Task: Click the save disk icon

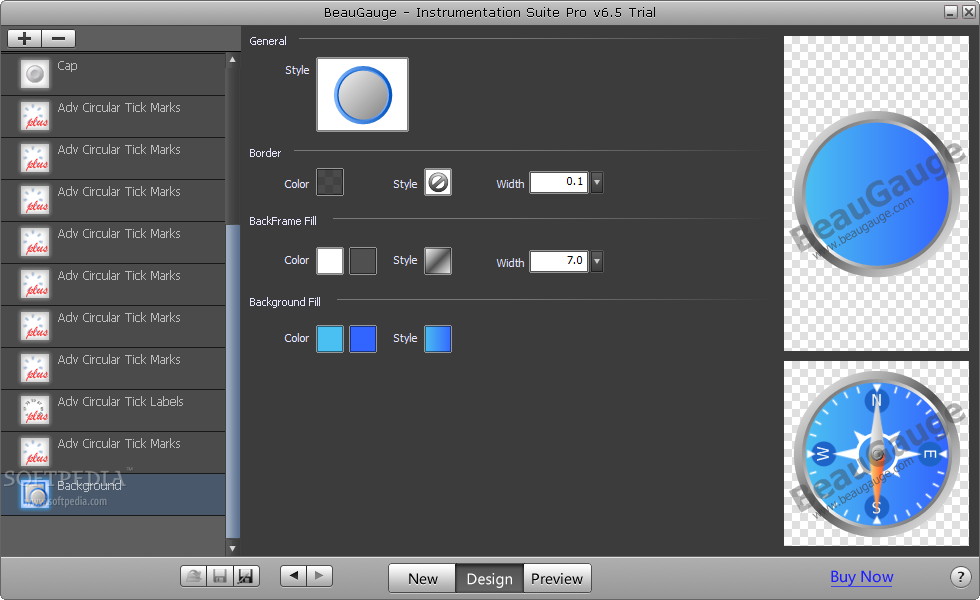Action: pyautogui.click(x=220, y=576)
